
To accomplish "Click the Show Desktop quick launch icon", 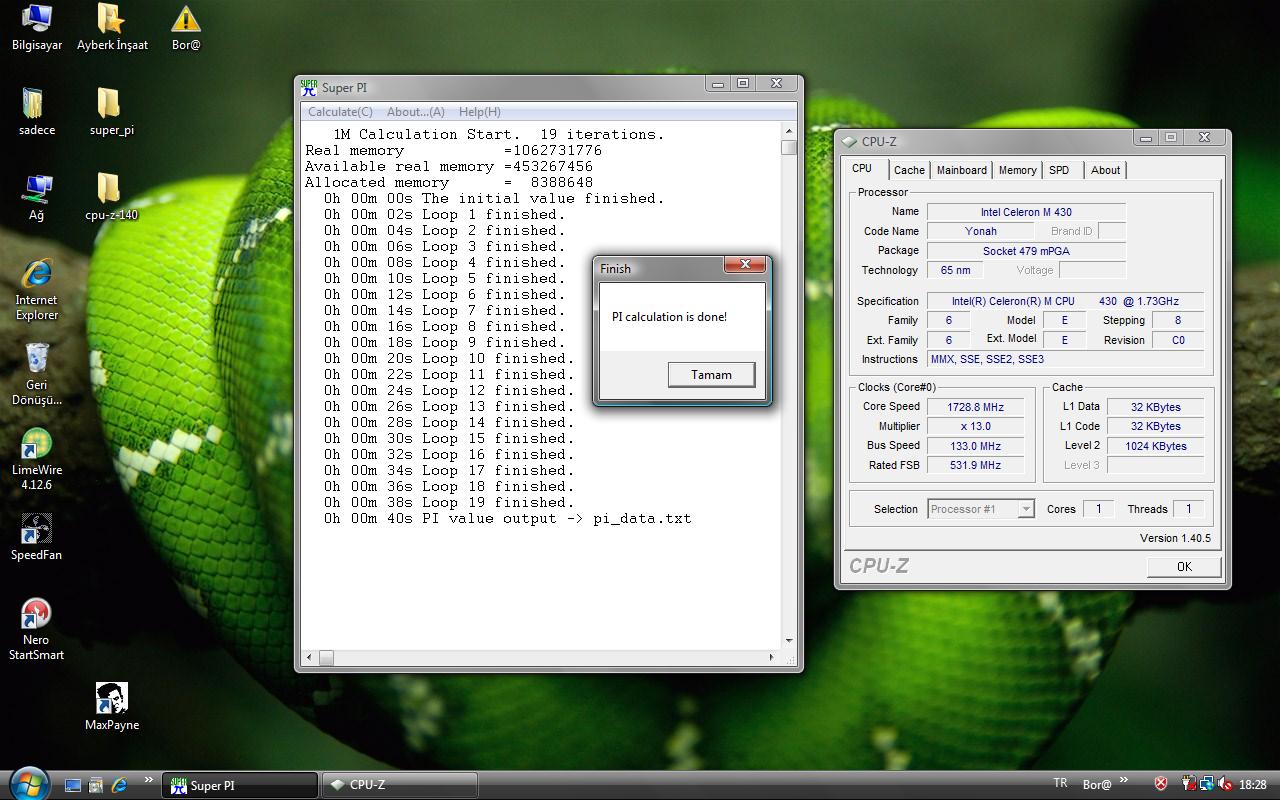I will click(x=73, y=785).
